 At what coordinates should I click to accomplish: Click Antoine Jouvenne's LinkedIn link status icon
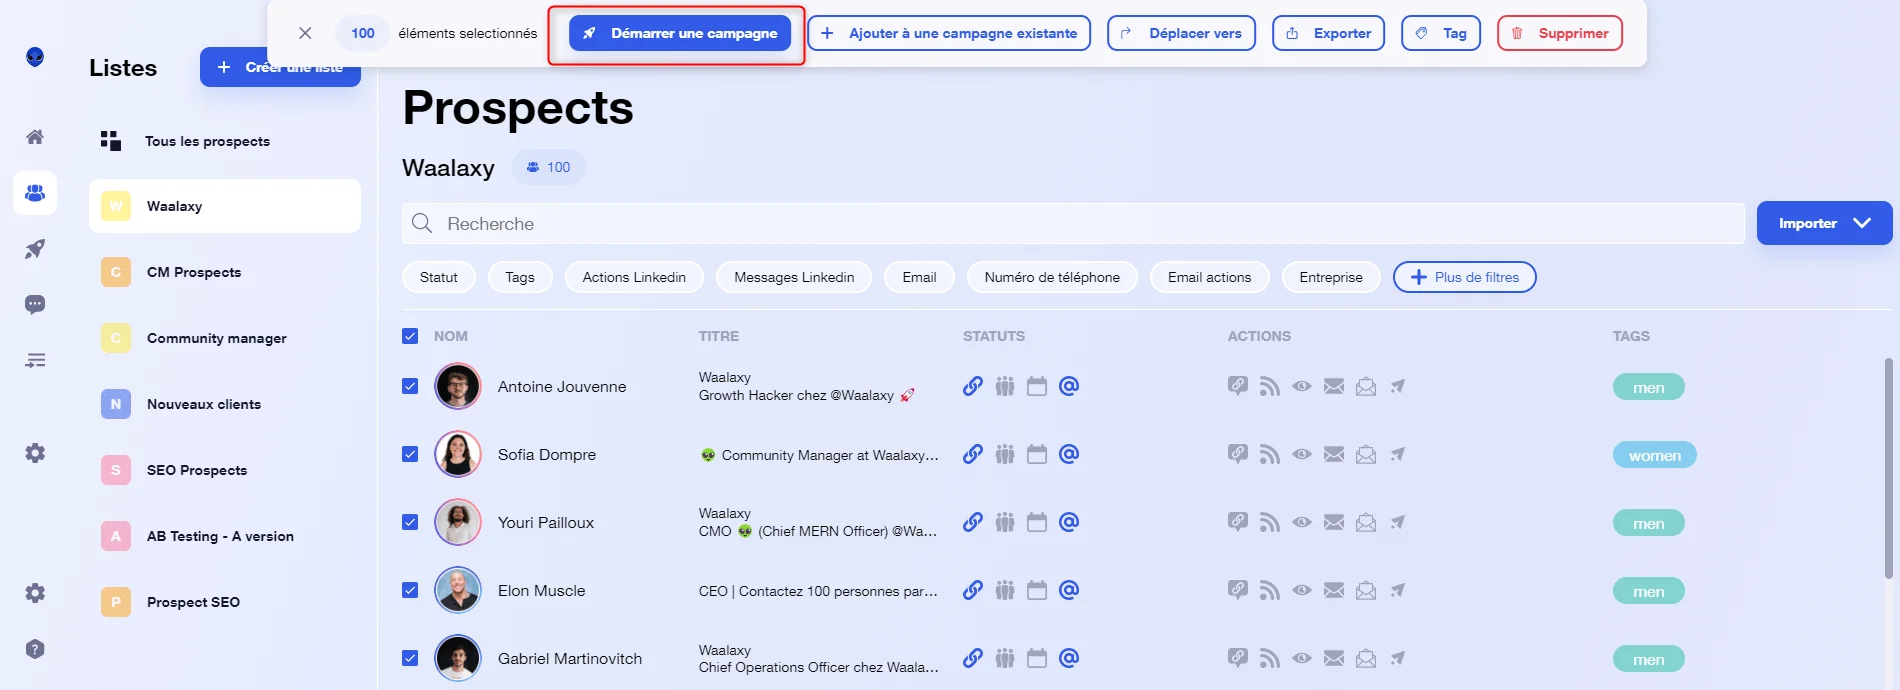coord(973,386)
